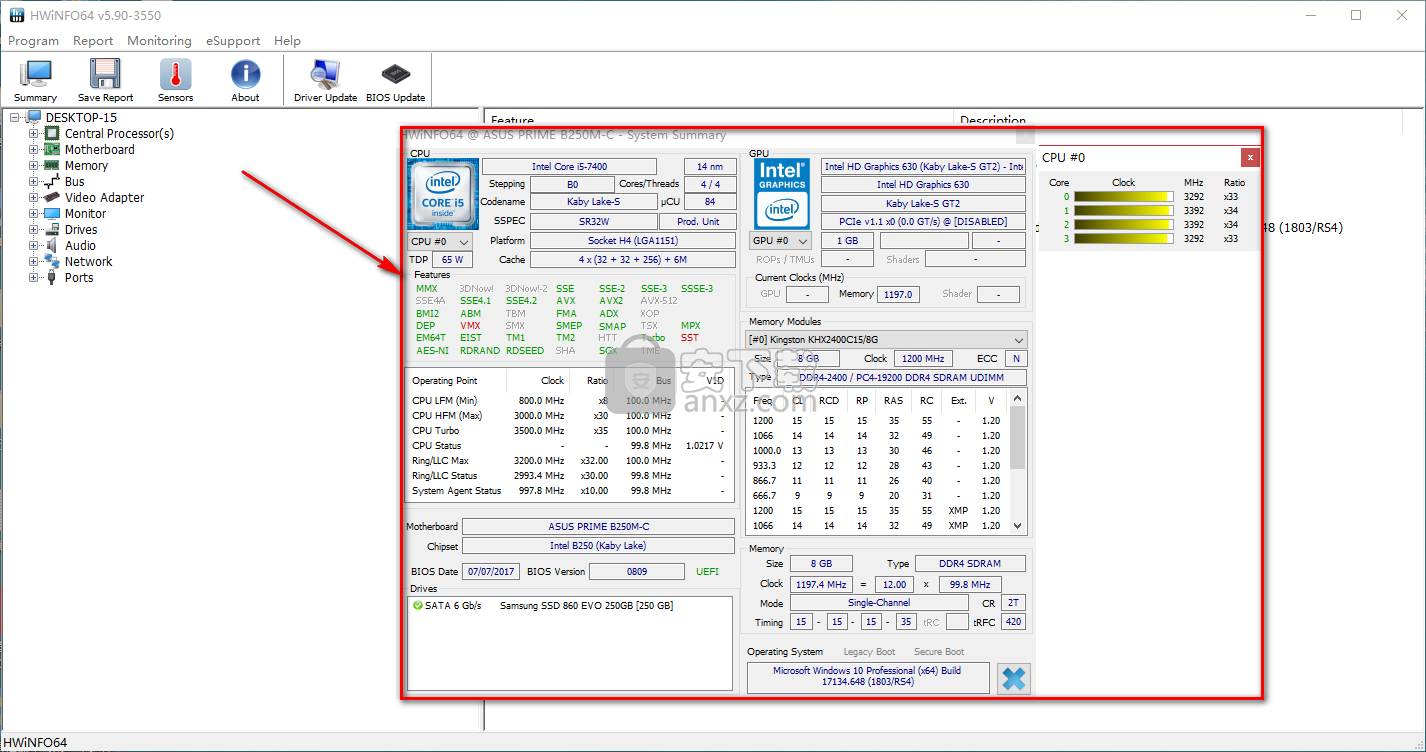Click memory timings scrollbar down arrow
This screenshot has width=1426, height=752.
pyautogui.click(x=1018, y=526)
